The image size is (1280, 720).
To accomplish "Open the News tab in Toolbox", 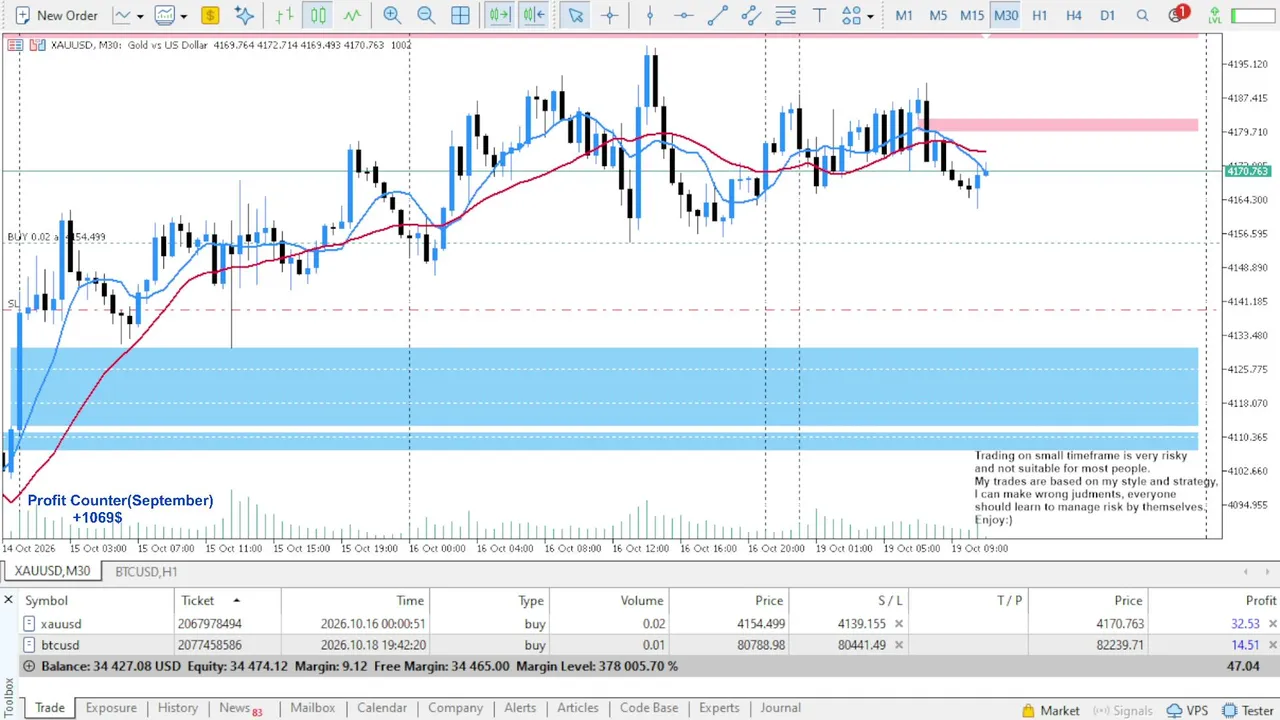I will click(240, 708).
